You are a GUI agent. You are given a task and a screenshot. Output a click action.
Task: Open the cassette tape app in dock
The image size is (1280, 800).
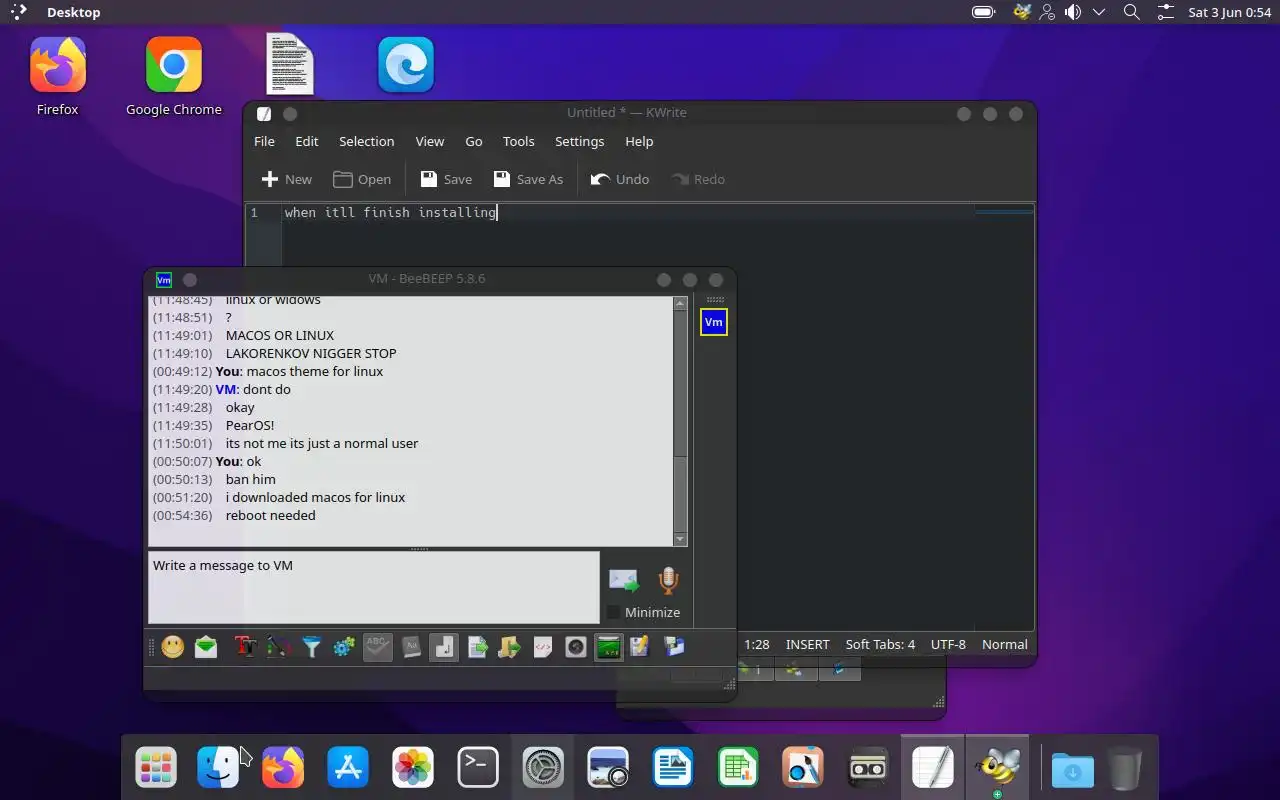[x=868, y=768]
